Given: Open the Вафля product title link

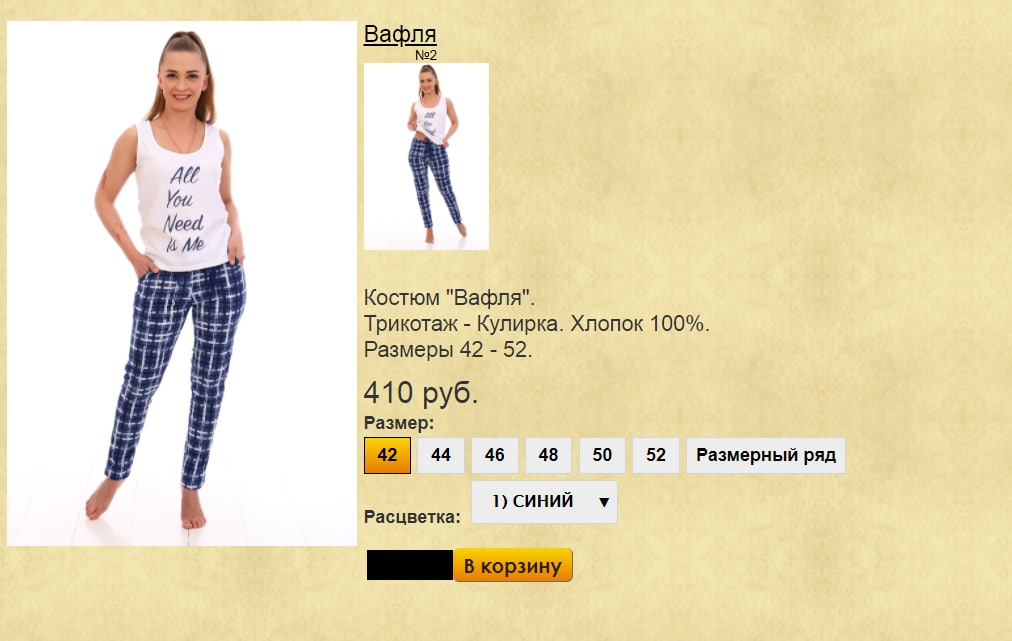Looking at the screenshot, I should click(400, 34).
